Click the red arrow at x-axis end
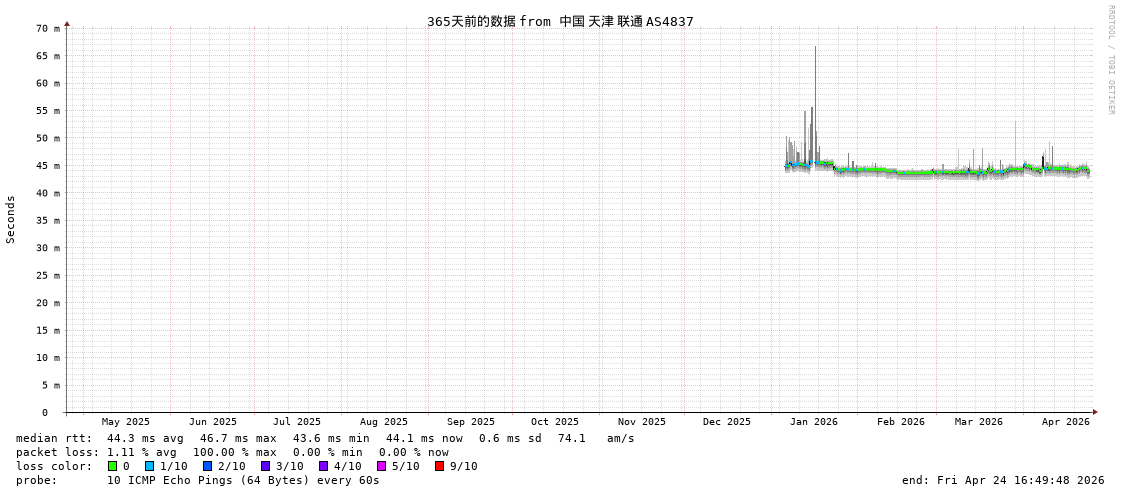This screenshot has width=1121, height=494. click(1095, 412)
